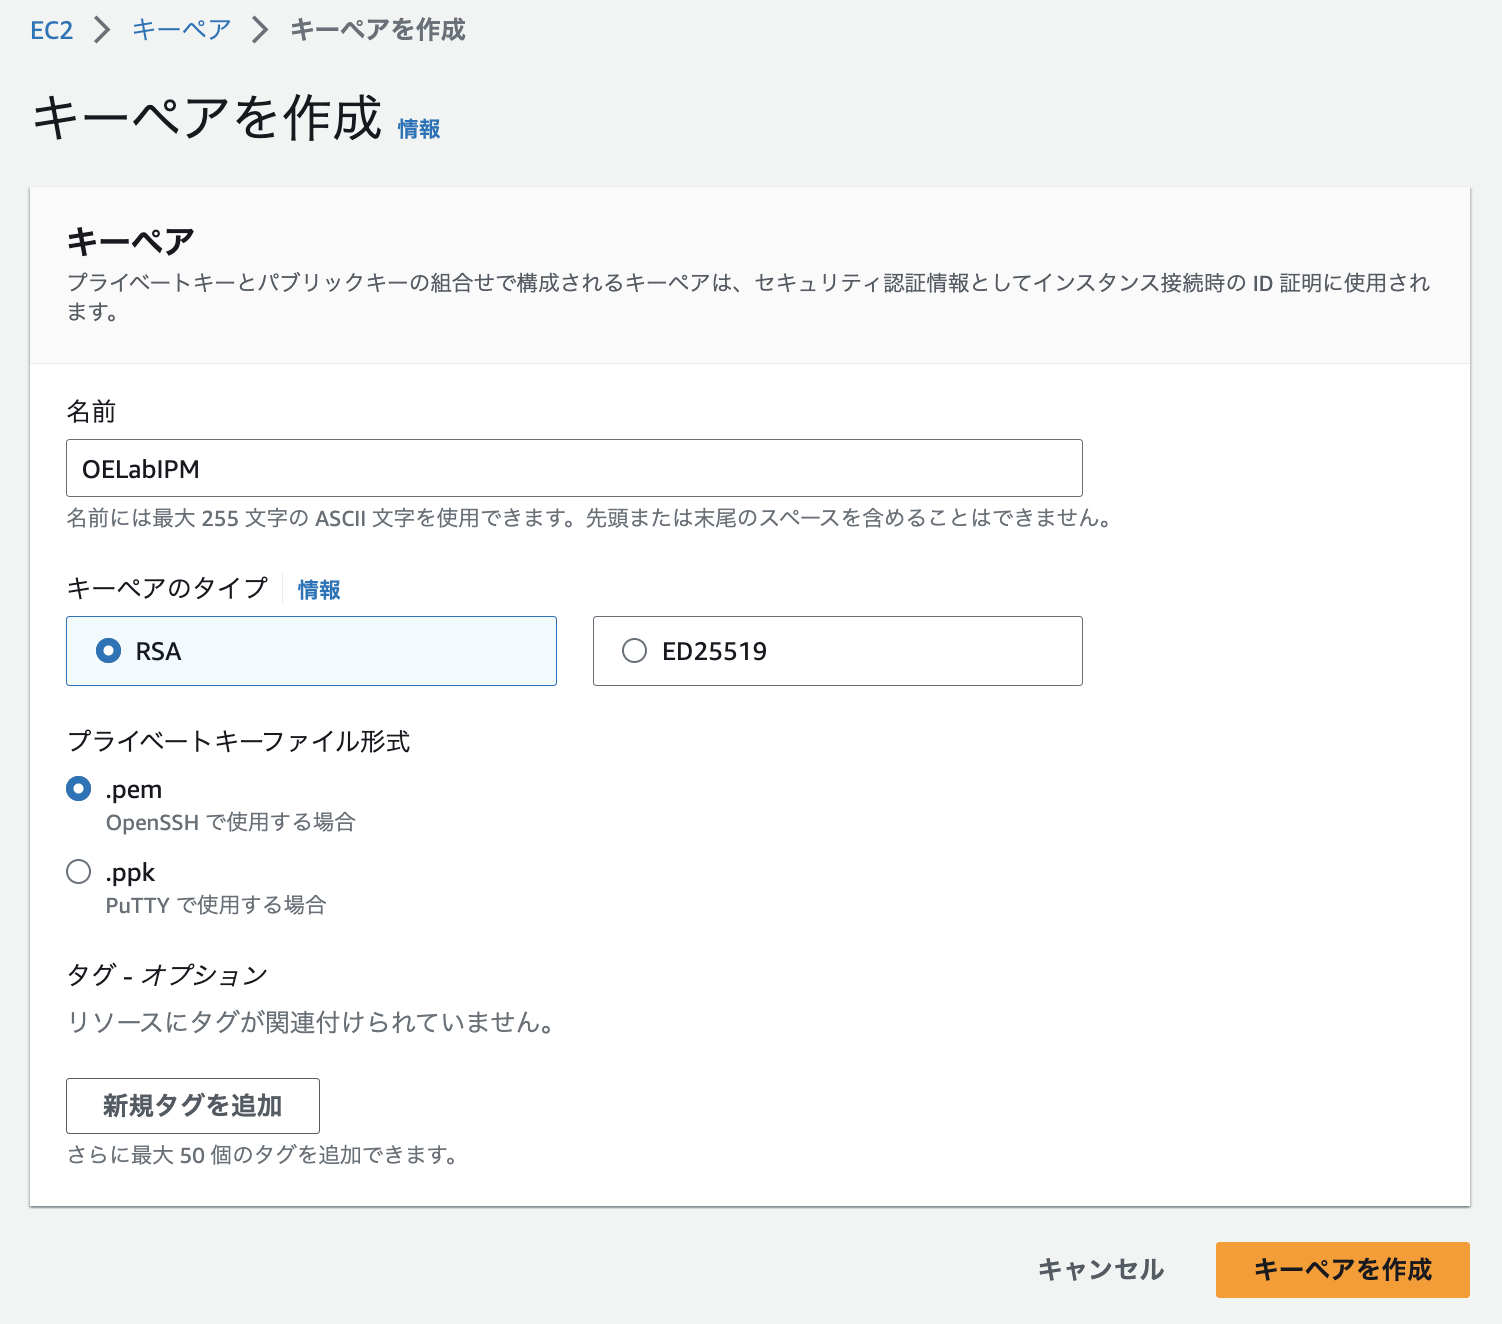
Task: Click the .ppk label text
Action: 130,871
